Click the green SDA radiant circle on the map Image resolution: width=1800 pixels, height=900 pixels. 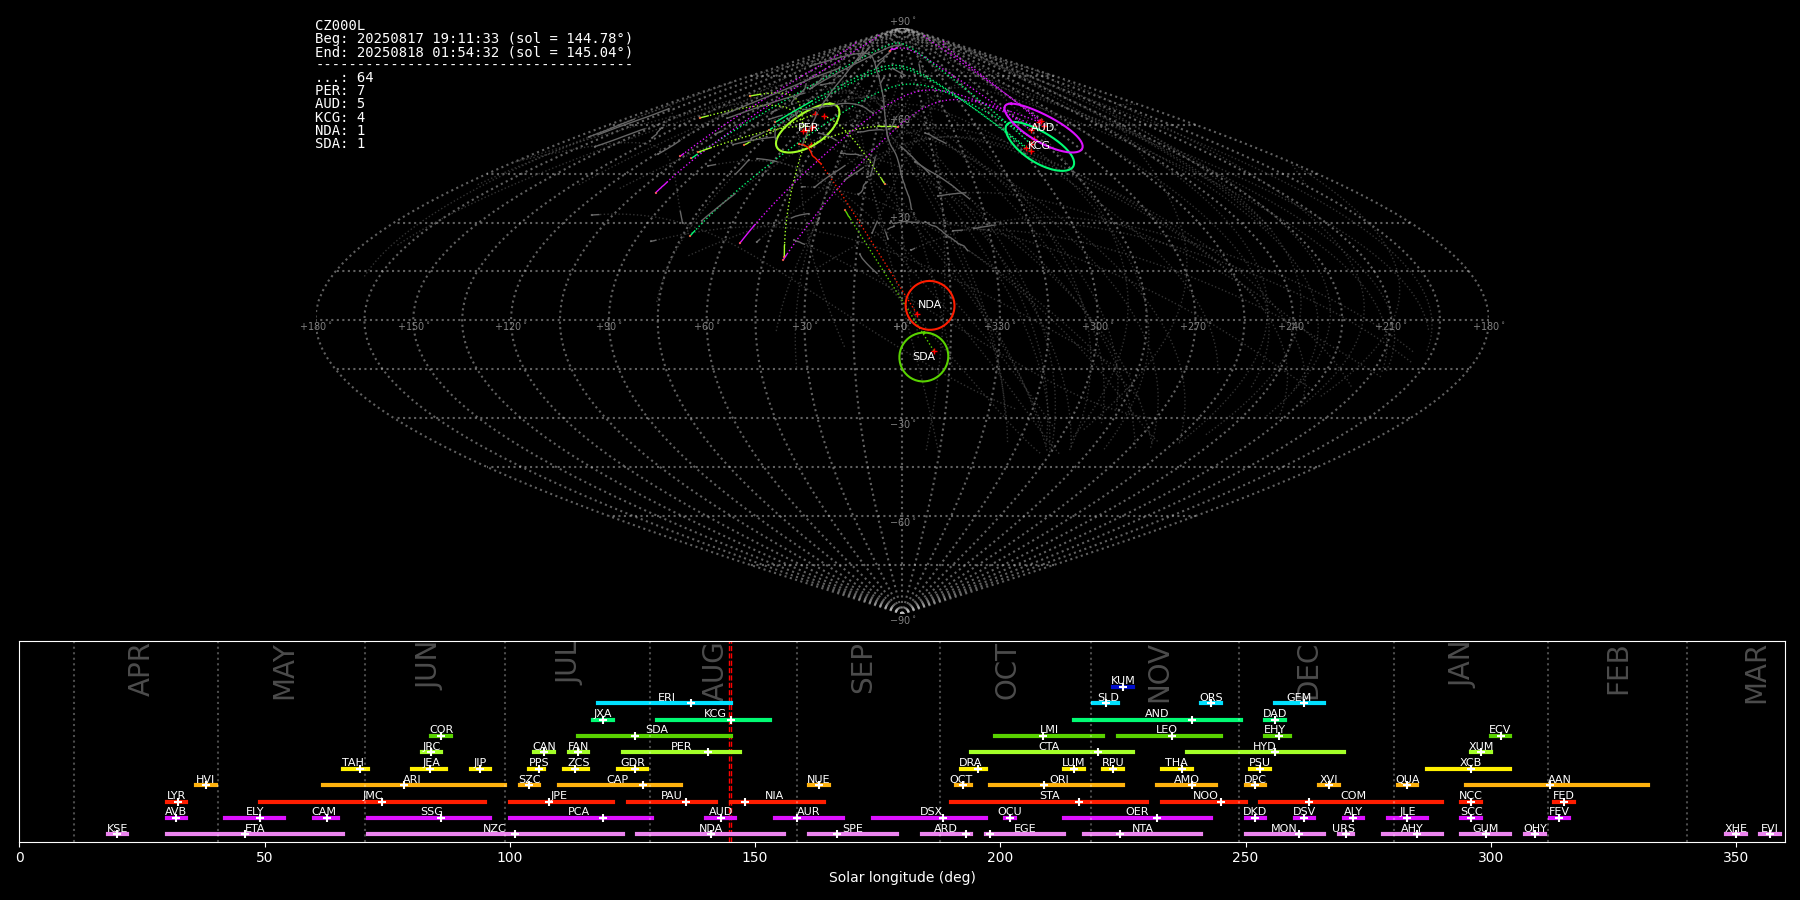point(924,357)
